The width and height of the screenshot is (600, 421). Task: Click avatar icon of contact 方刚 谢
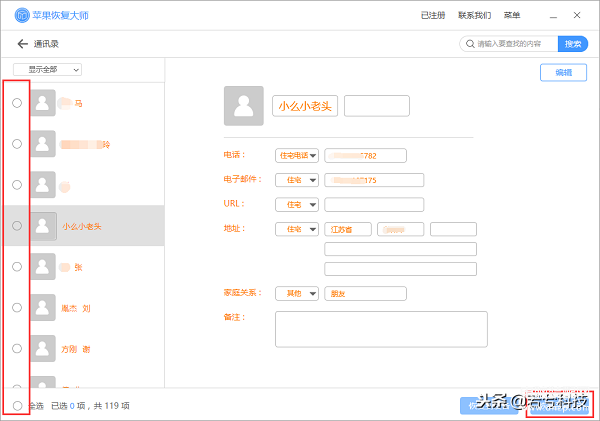pos(43,349)
